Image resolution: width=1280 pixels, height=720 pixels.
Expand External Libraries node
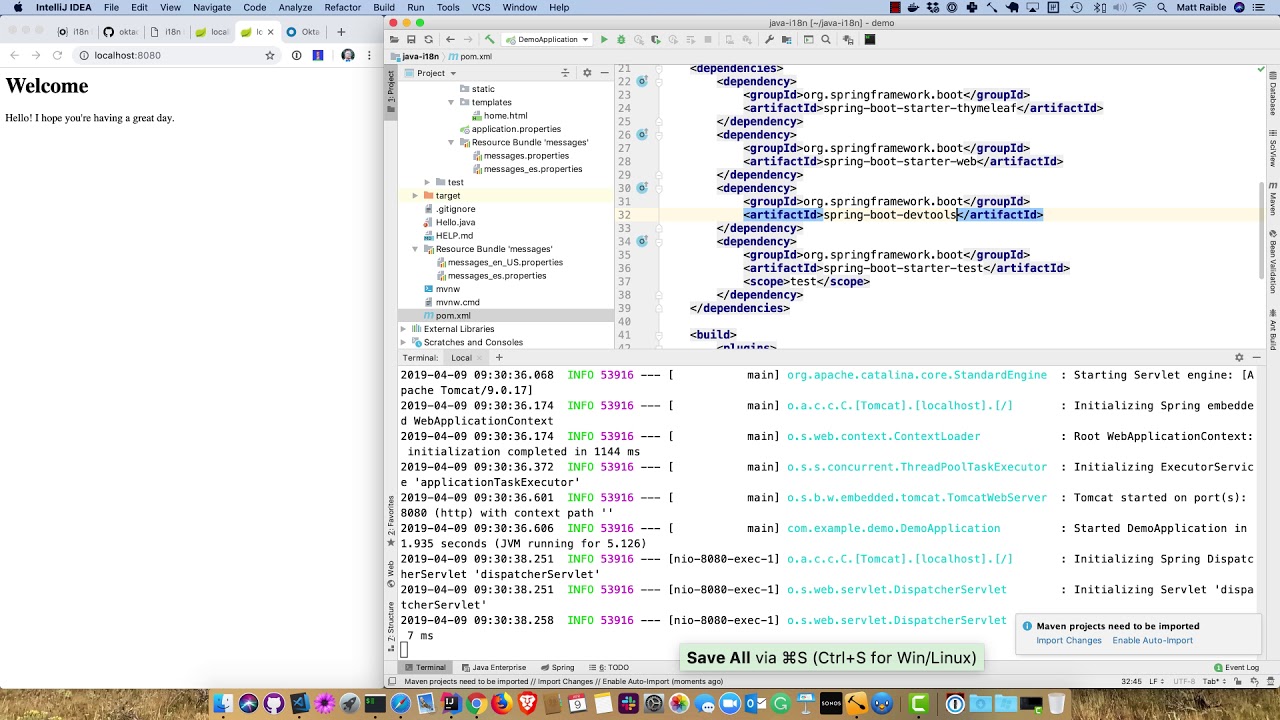[x=403, y=329]
